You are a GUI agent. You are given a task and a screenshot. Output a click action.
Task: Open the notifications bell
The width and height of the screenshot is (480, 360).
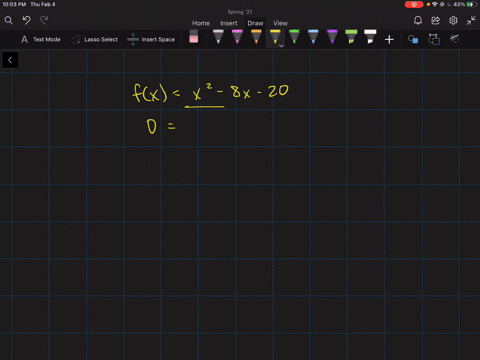[x=418, y=21]
